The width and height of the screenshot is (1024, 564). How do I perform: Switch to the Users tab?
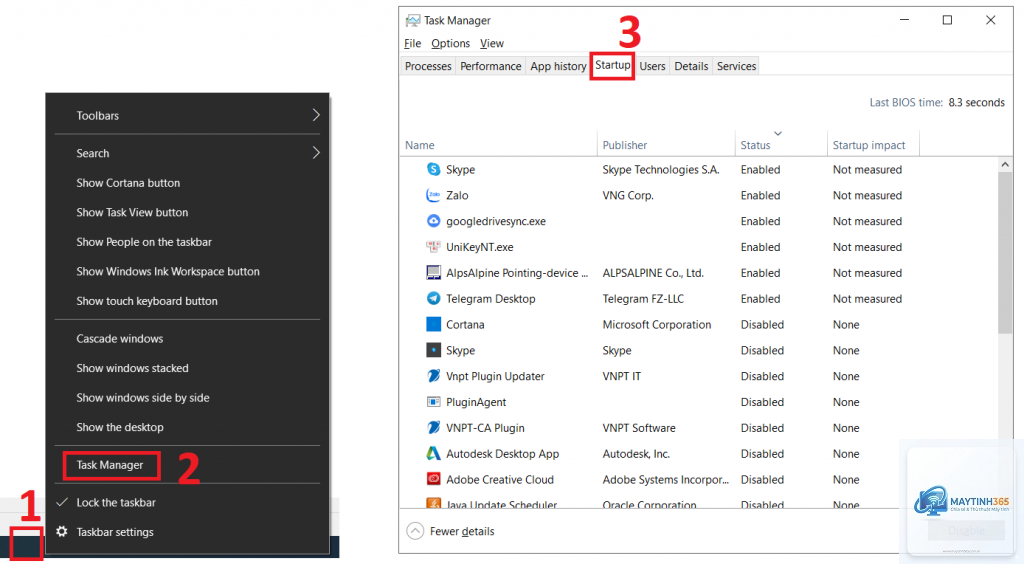coord(652,66)
